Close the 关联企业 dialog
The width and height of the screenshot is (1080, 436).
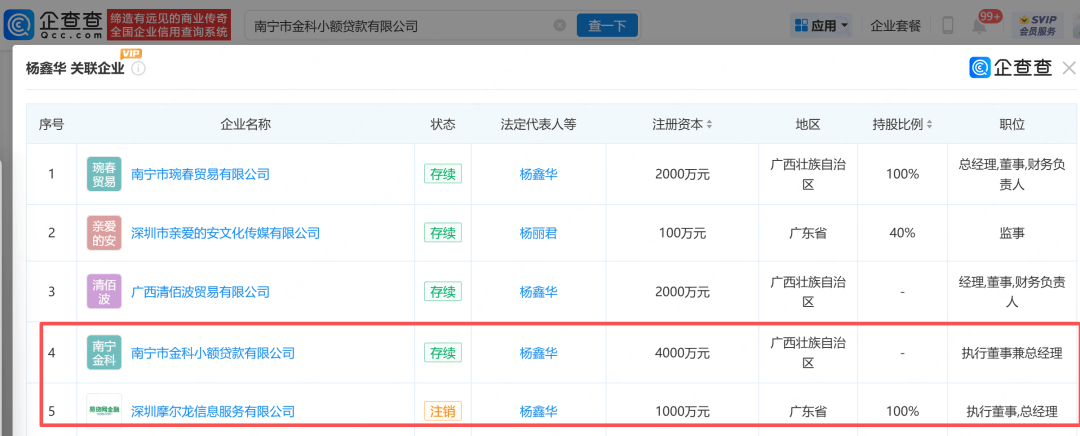(1069, 68)
